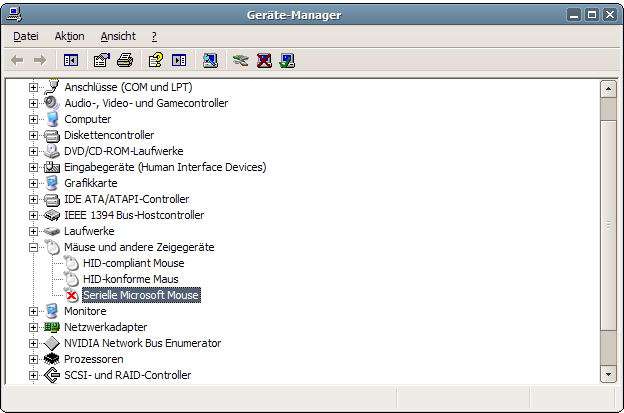
Task: Click the Audio-, Video- und Gamecontroller speaker icon
Action: [x=52, y=103]
